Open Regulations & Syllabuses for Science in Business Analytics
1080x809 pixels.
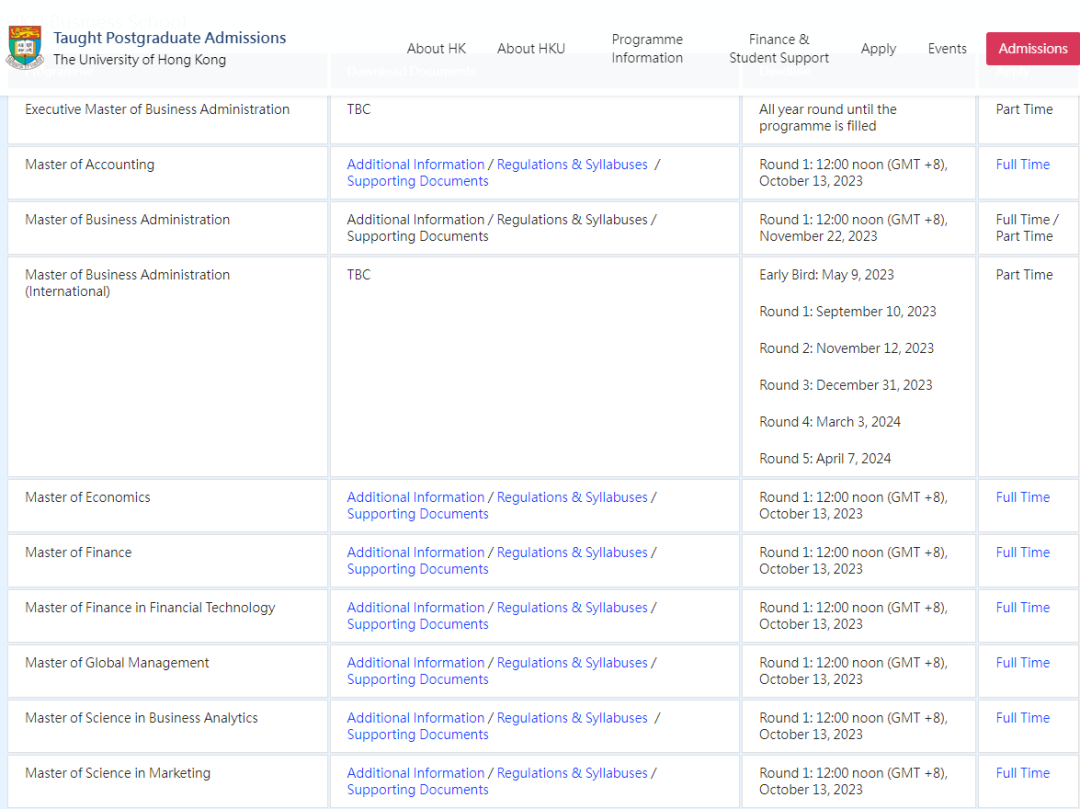tap(572, 717)
